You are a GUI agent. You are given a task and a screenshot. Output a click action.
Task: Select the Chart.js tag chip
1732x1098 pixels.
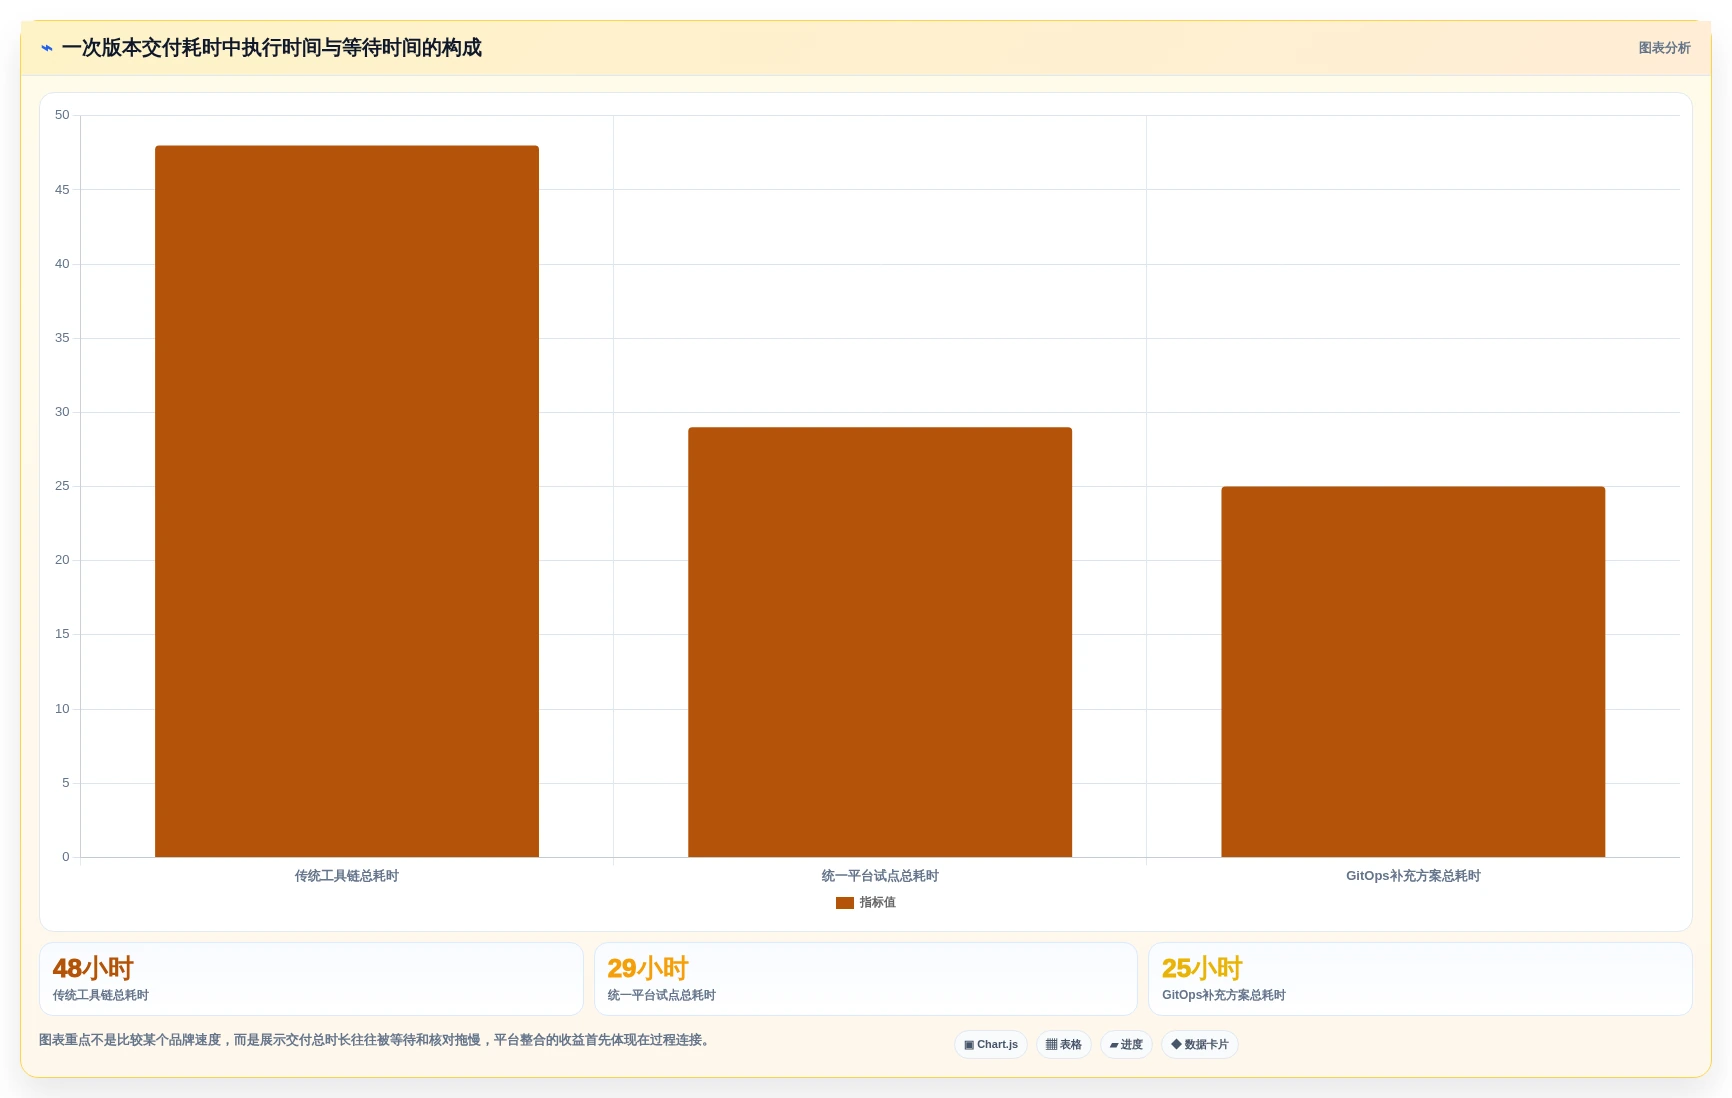(991, 1045)
